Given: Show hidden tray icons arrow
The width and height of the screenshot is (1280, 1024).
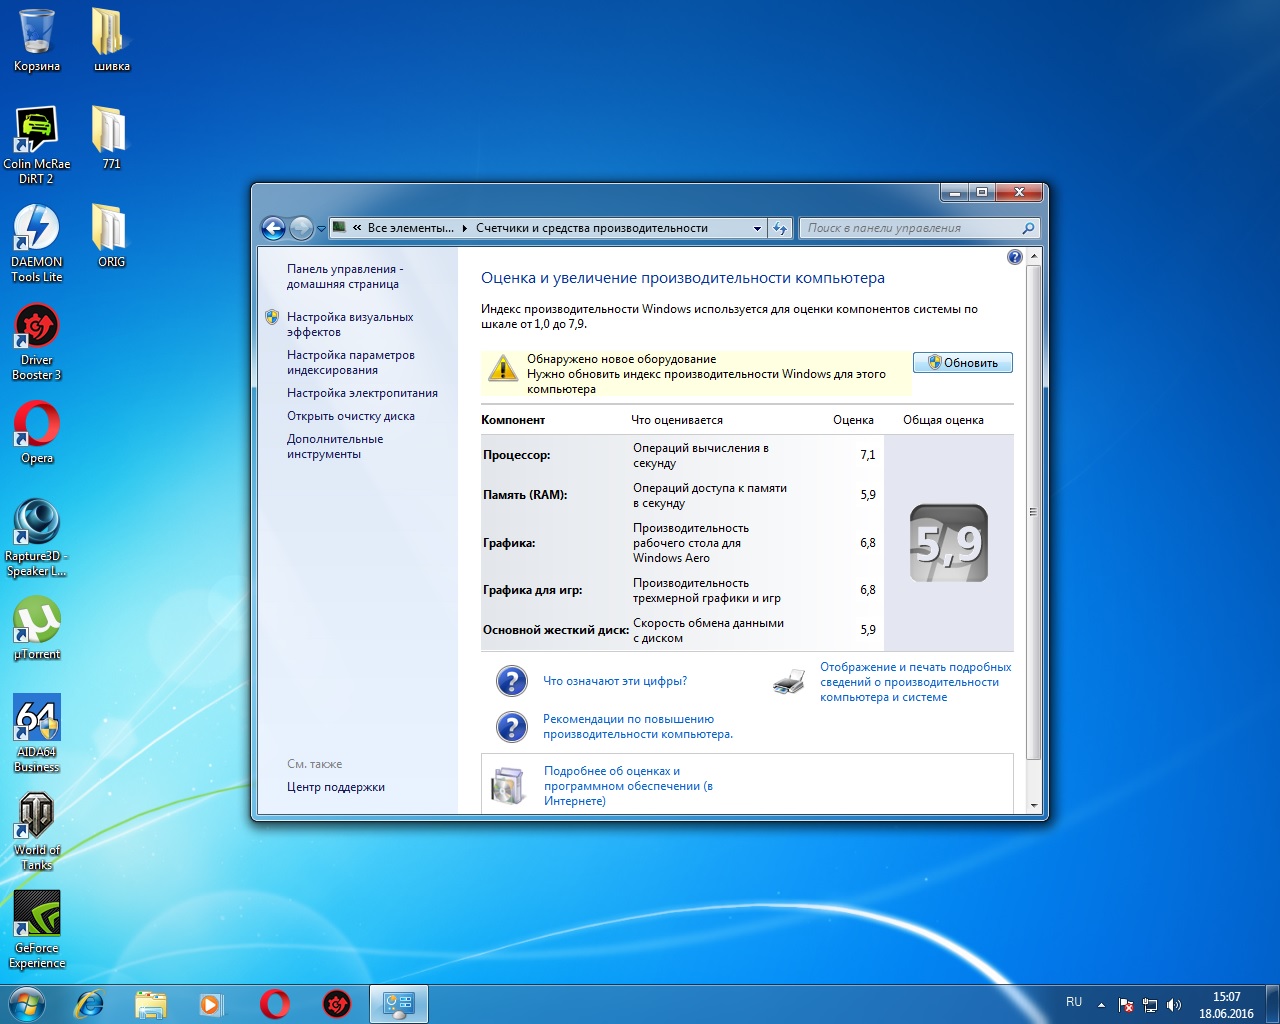Looking at the screenshot, I should (x=1101, y=1005).
